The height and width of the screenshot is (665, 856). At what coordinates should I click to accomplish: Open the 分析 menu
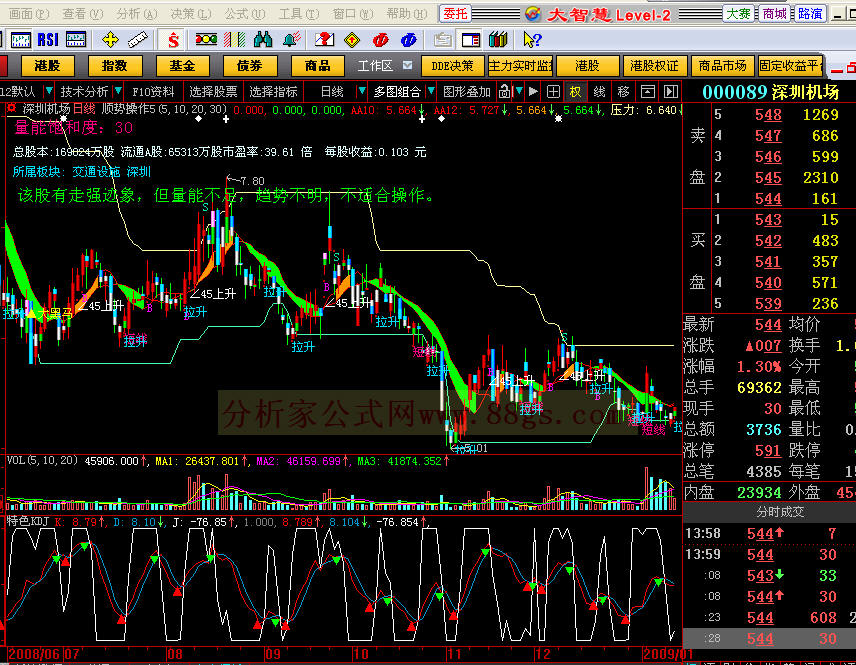tap(137, 14)
